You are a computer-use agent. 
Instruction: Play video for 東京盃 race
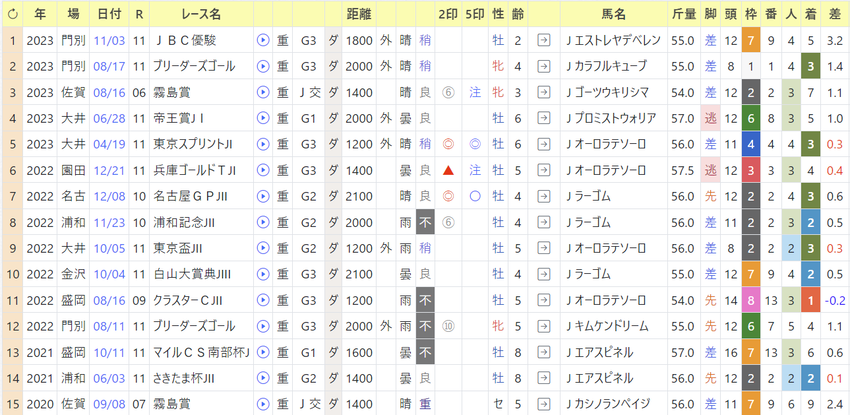pos(262,248)
